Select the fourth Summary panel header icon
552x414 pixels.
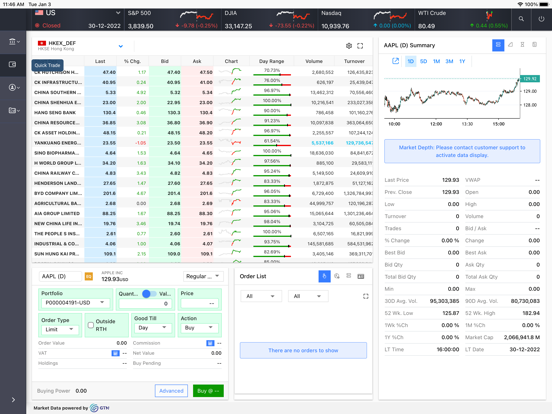point(534,45)
